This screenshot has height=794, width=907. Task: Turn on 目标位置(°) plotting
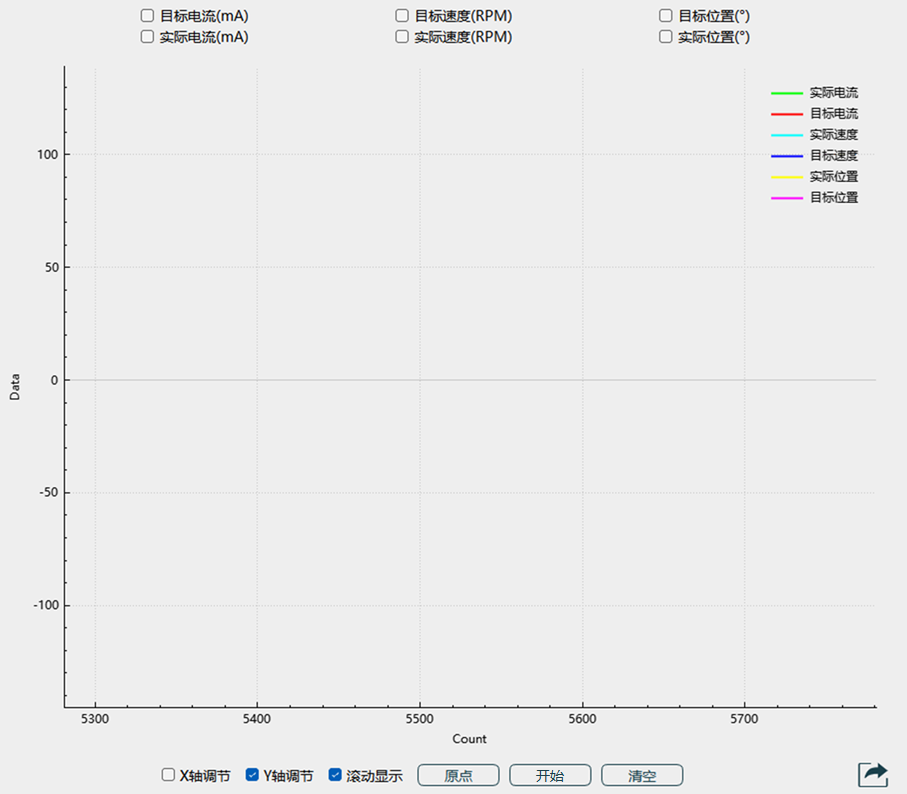coord(666,16)
